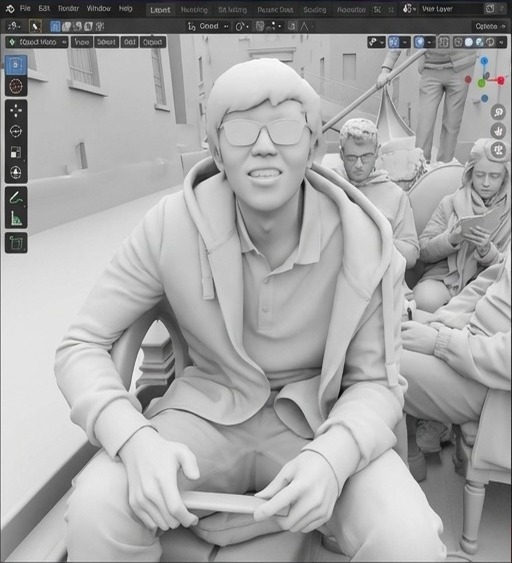Open the Help menu
Viewport: 512px width, 563px height.
pyautogui.click(x=125, y=8)
